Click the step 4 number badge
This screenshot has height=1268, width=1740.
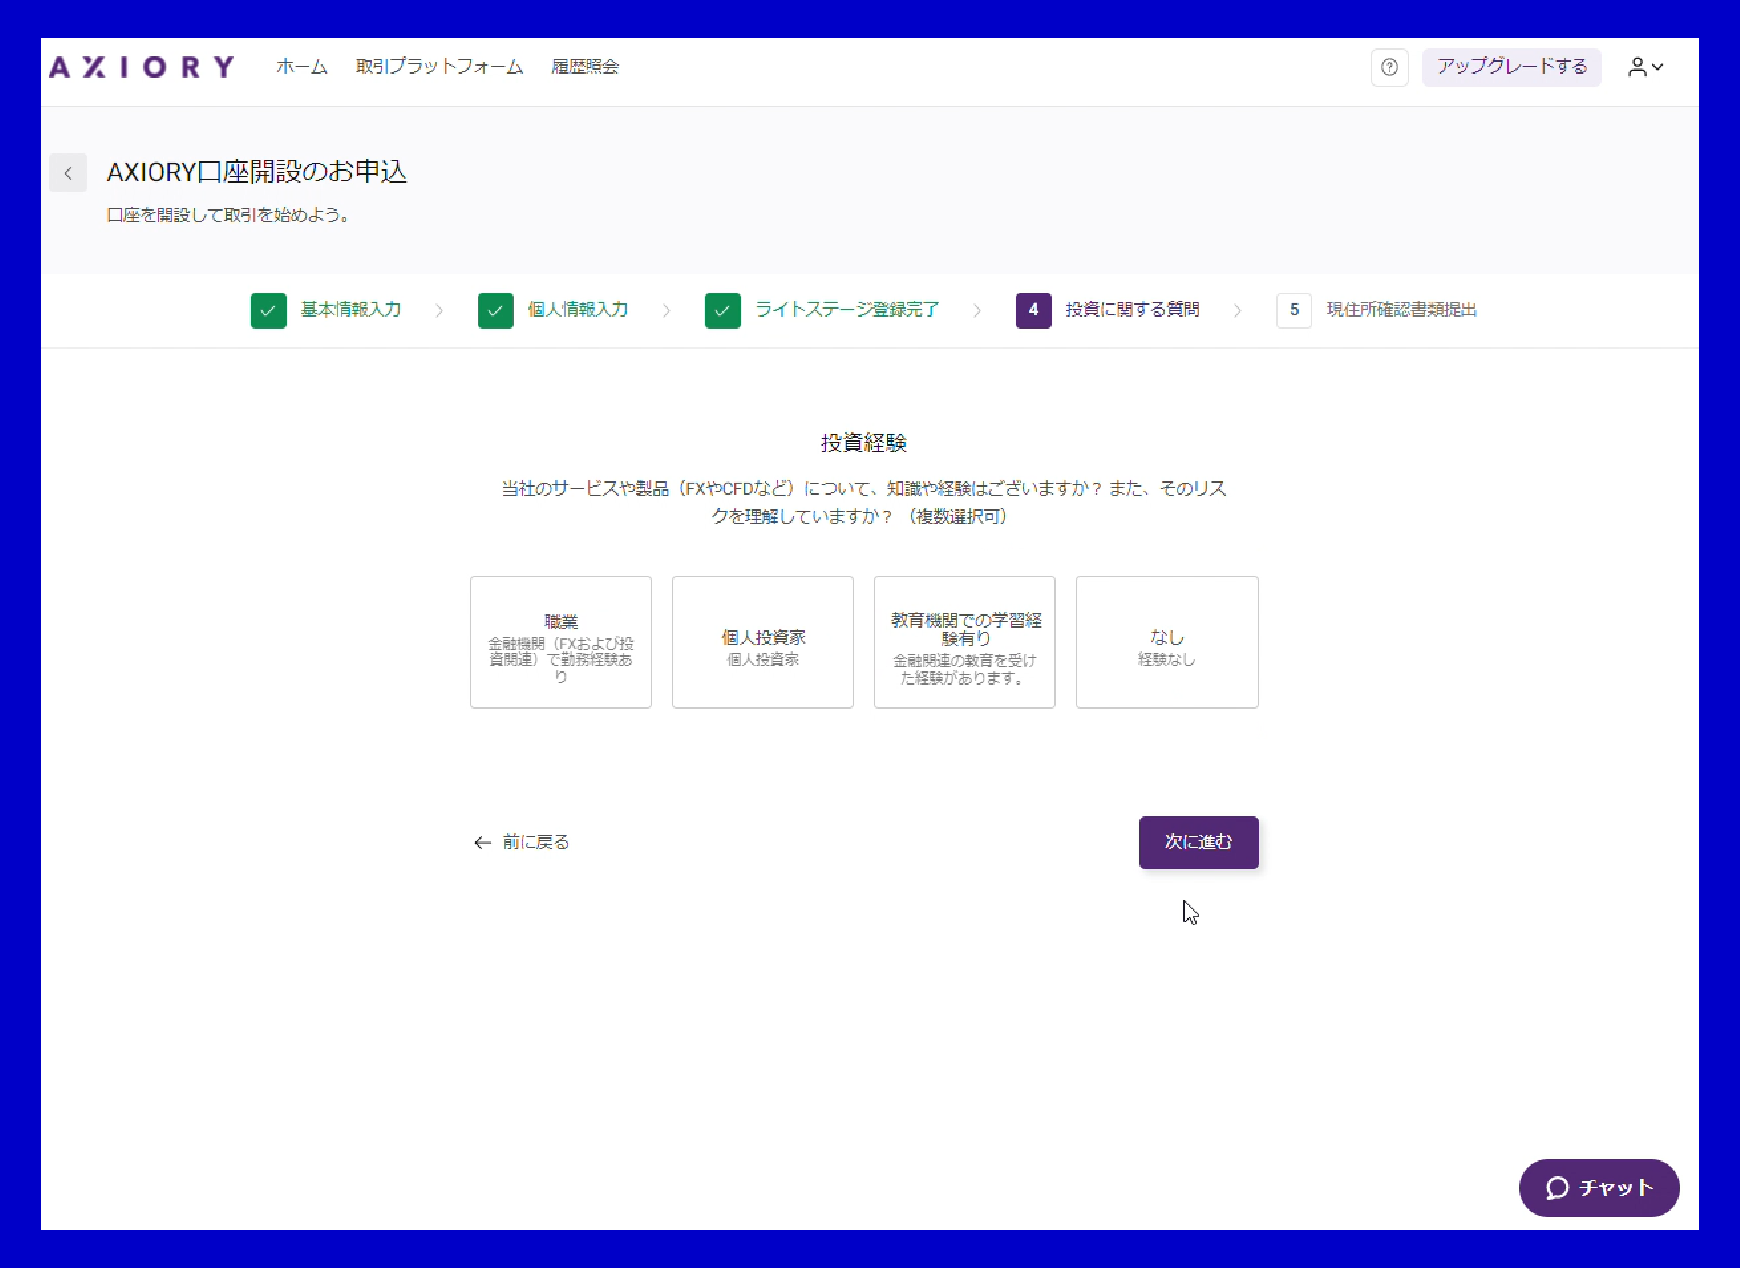[x=1033, y=310]
